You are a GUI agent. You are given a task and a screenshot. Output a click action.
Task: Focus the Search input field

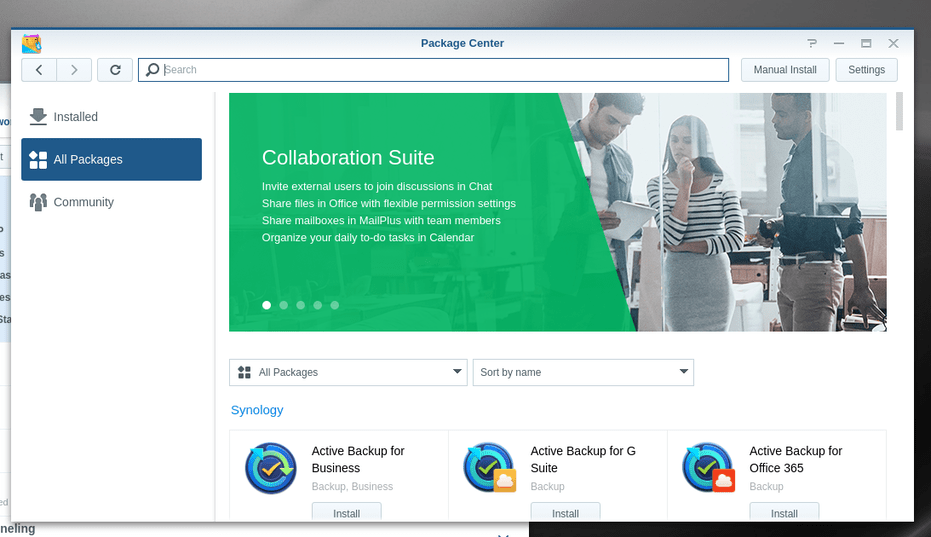(x=433, y=70)
